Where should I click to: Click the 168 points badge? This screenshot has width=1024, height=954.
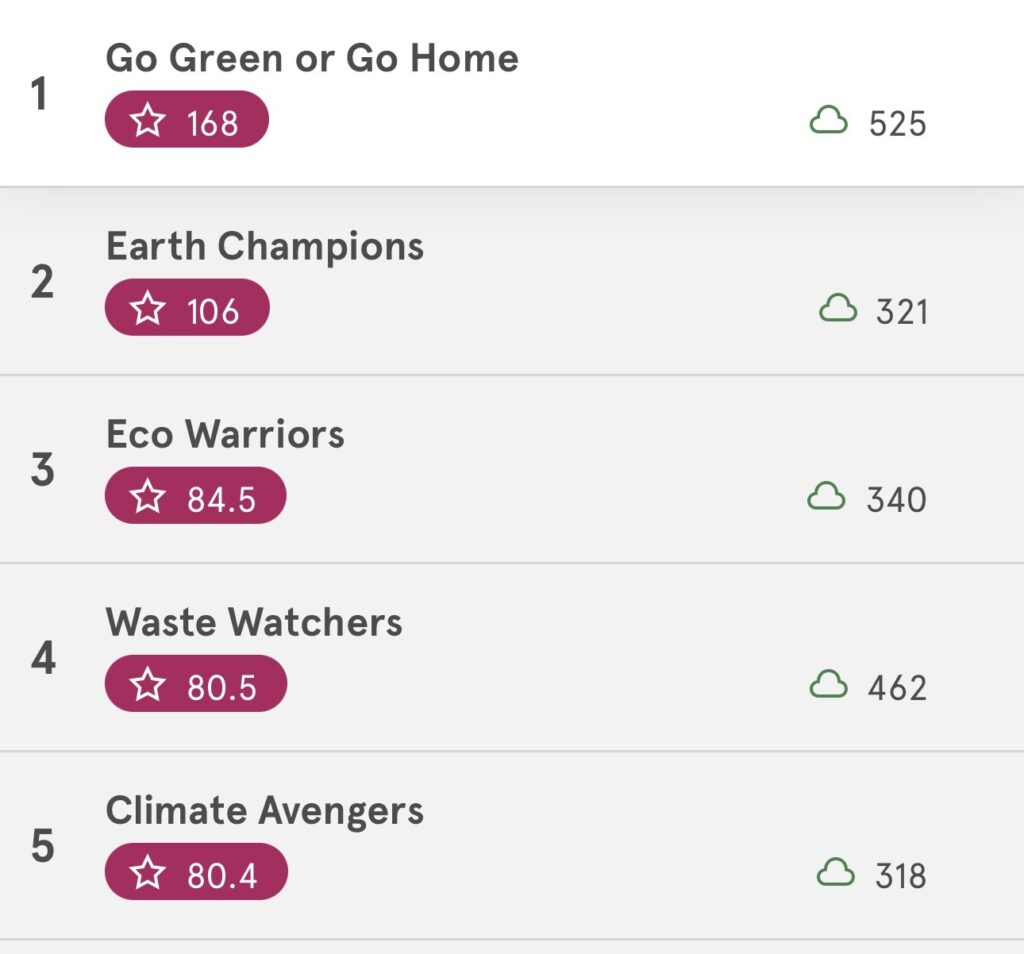coord(187,121)
